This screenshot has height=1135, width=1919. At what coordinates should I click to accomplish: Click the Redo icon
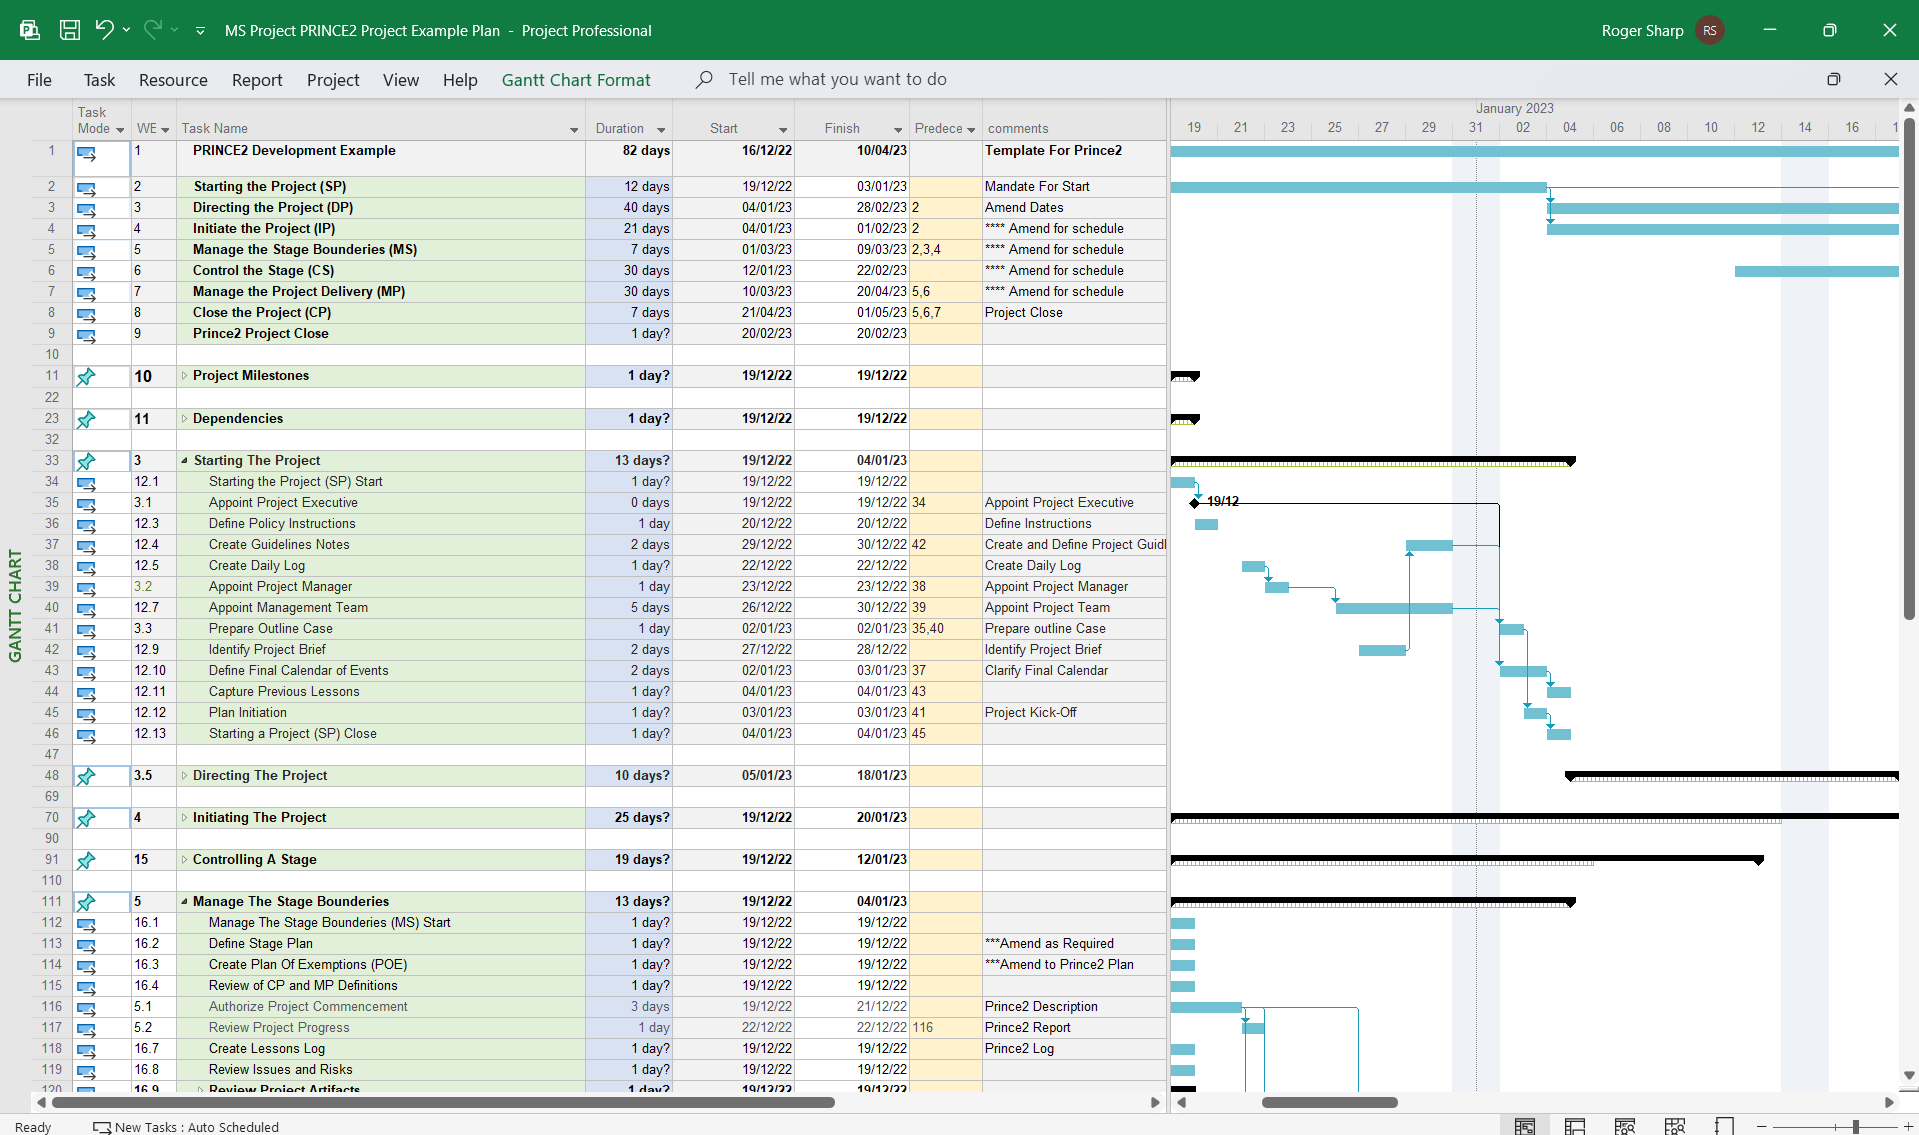pos(153,30)
